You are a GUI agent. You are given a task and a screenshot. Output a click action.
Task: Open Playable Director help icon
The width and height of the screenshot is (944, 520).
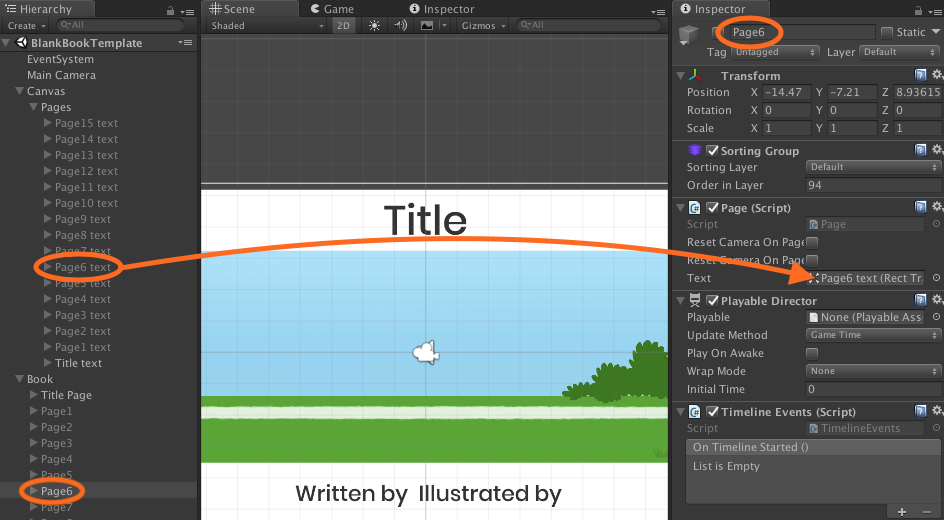[921, 300]
